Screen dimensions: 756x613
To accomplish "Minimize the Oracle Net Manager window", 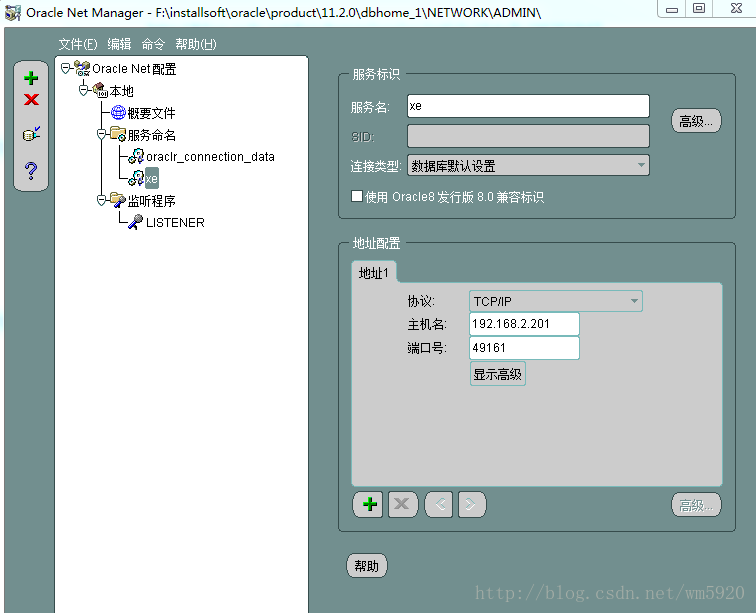I will 672,9.
